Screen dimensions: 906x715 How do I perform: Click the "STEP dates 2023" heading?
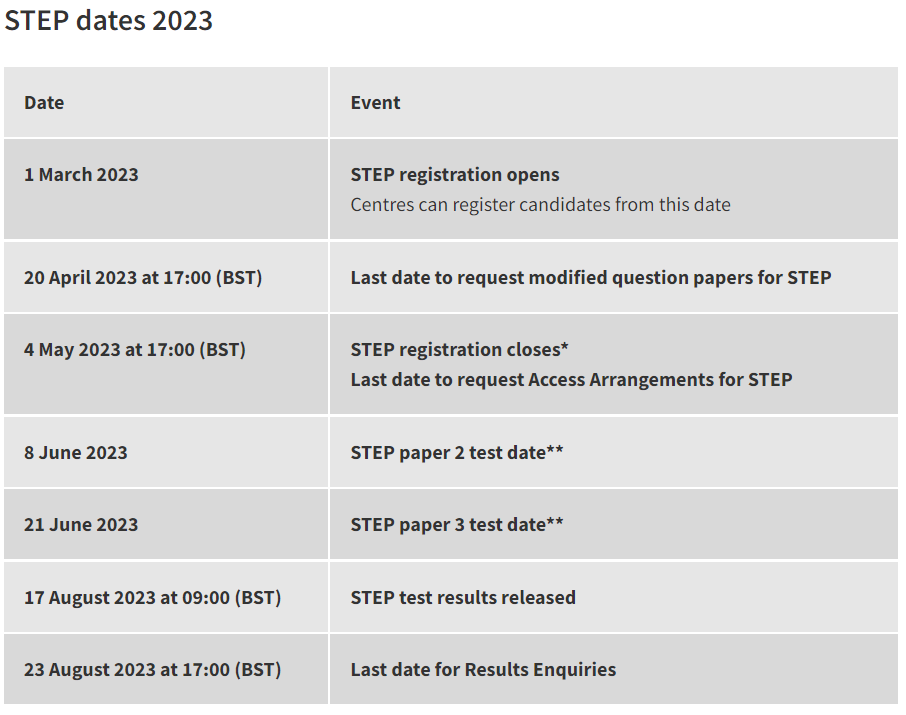coord(108,21)
